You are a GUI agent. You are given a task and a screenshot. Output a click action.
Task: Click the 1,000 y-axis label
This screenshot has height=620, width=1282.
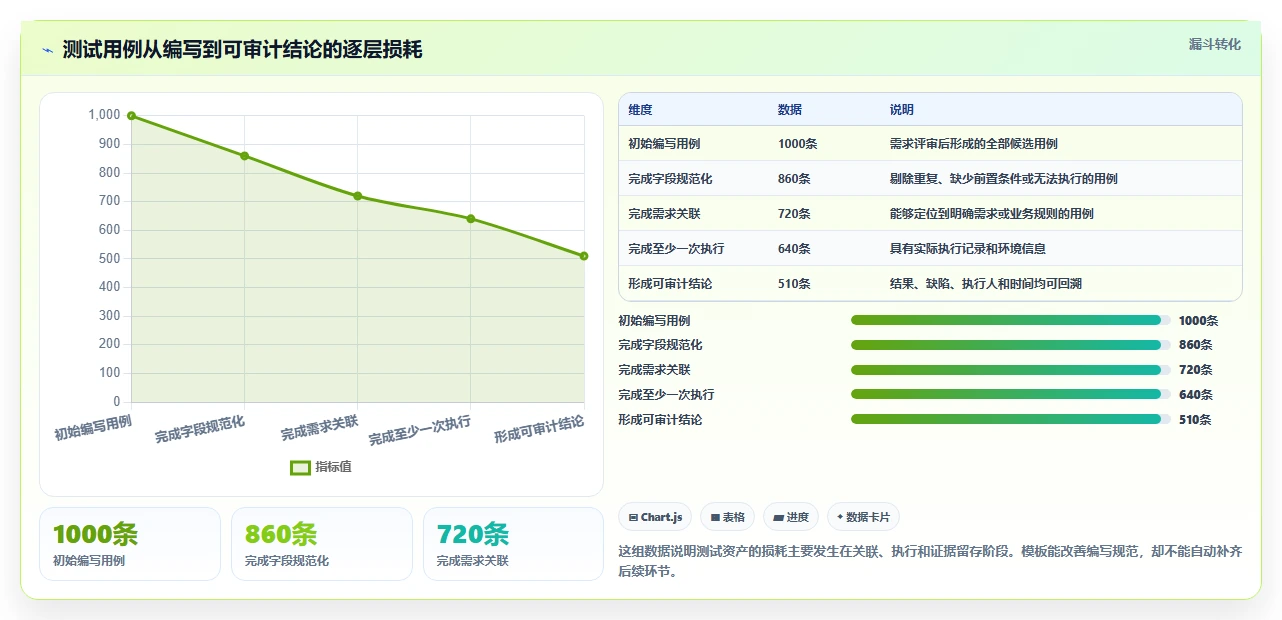104,115
